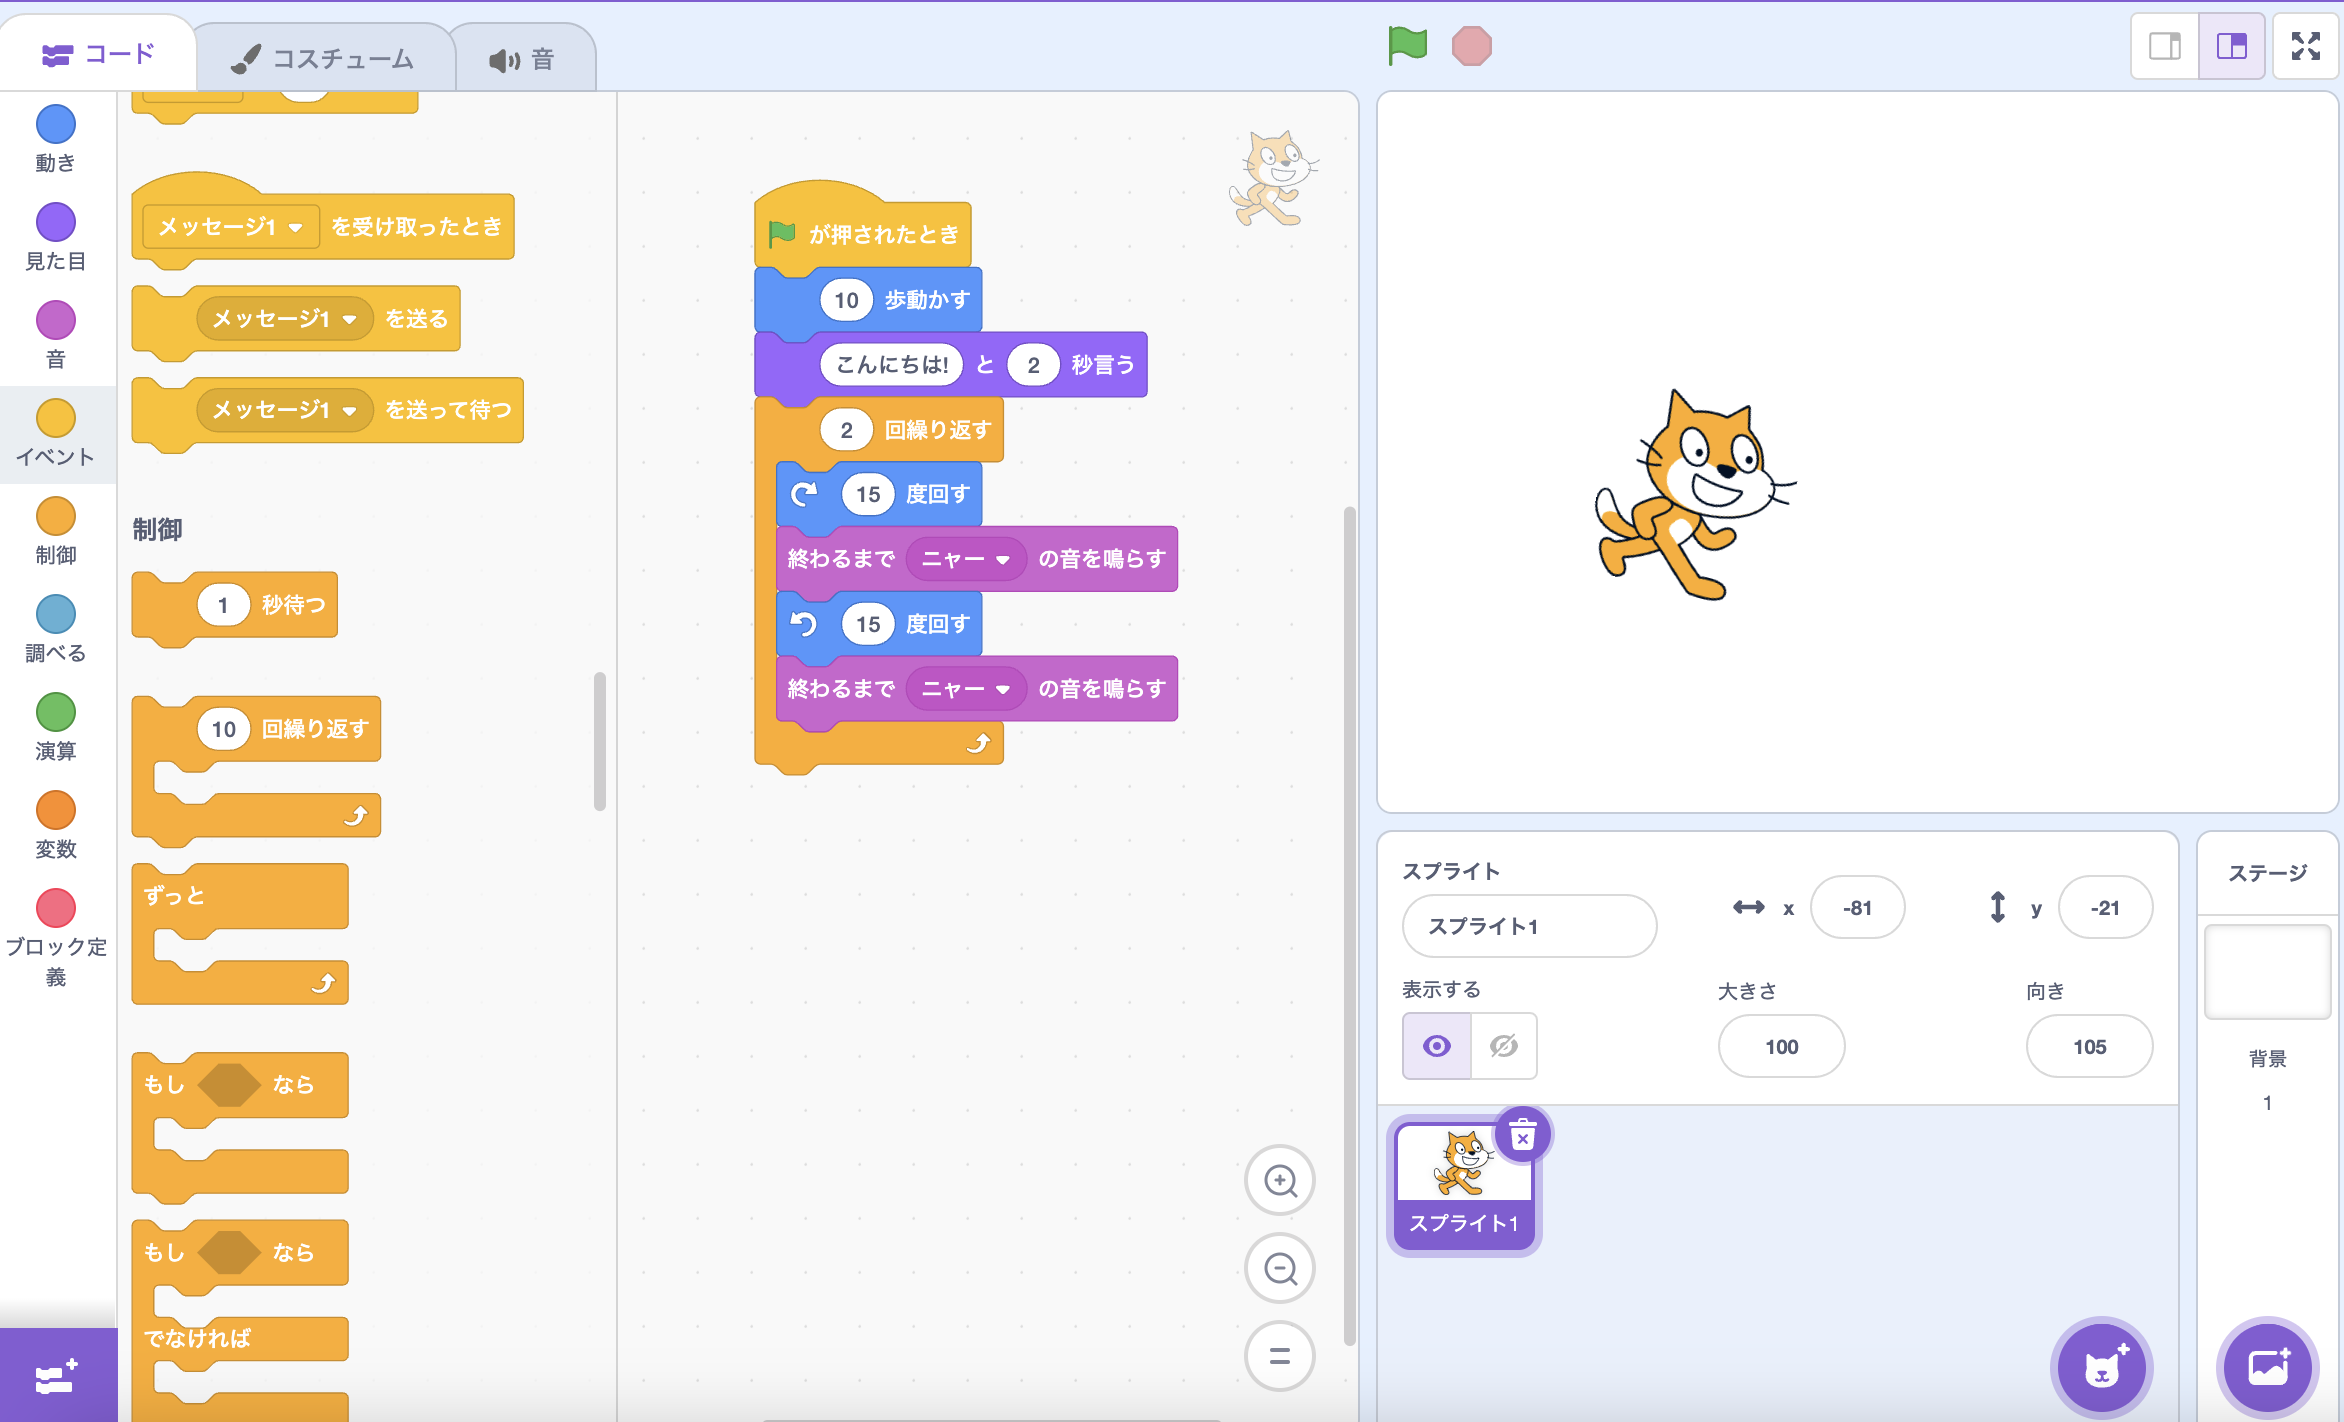Edit the x position value field

point(1857,907)
